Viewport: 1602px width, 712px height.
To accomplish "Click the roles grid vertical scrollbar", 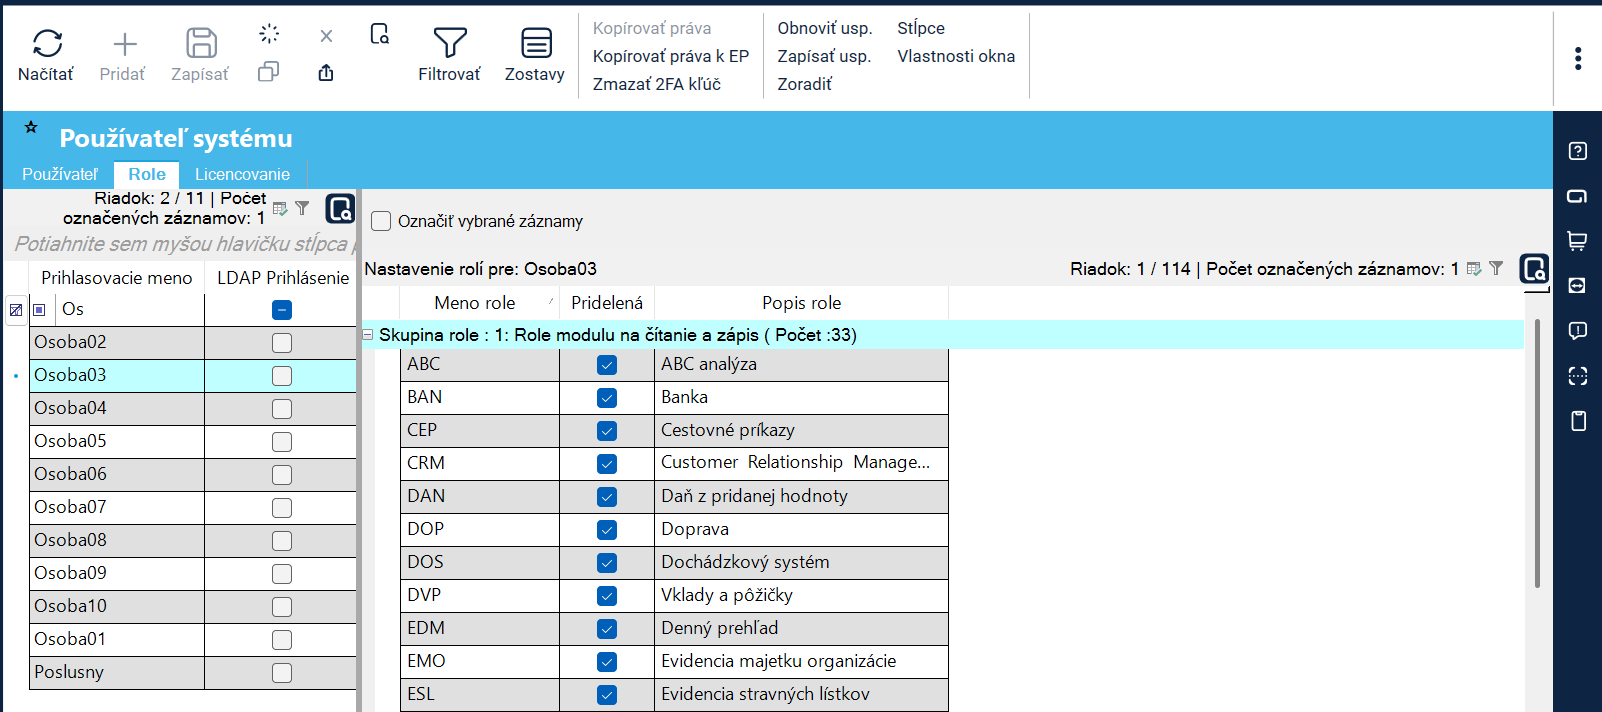I will click(1537, 453).
